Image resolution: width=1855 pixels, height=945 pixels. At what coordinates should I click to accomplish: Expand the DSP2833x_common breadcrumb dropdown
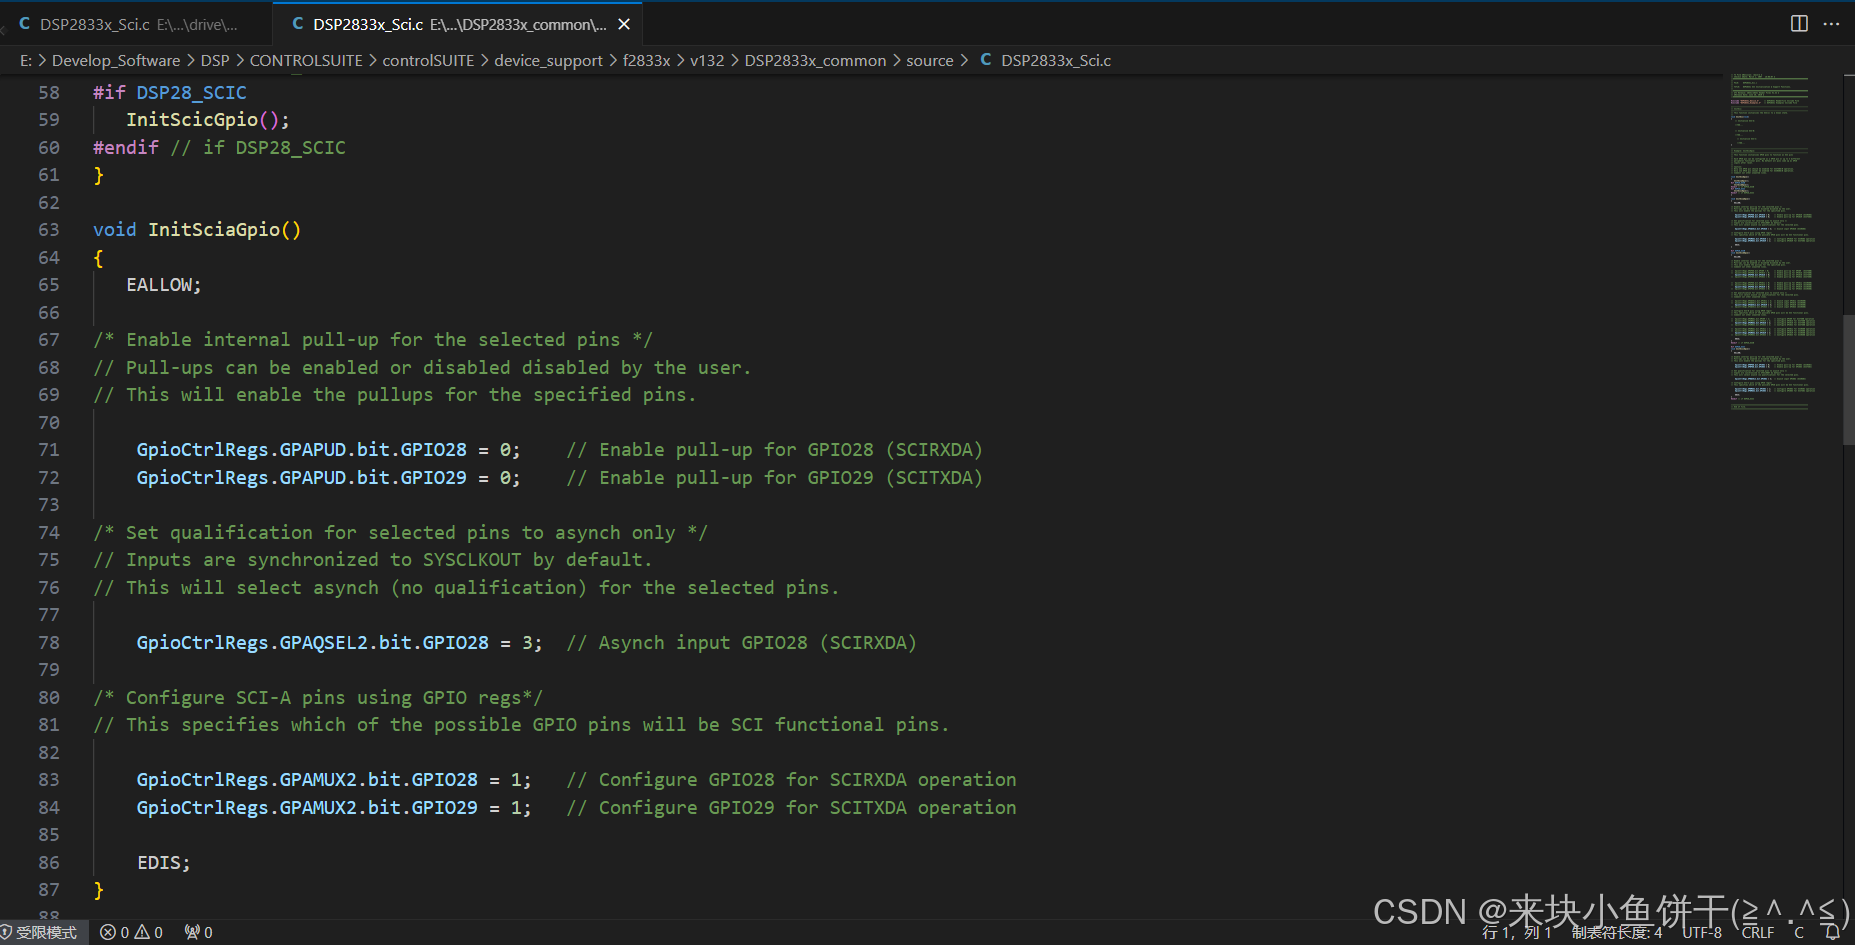(x=814, y=60)
